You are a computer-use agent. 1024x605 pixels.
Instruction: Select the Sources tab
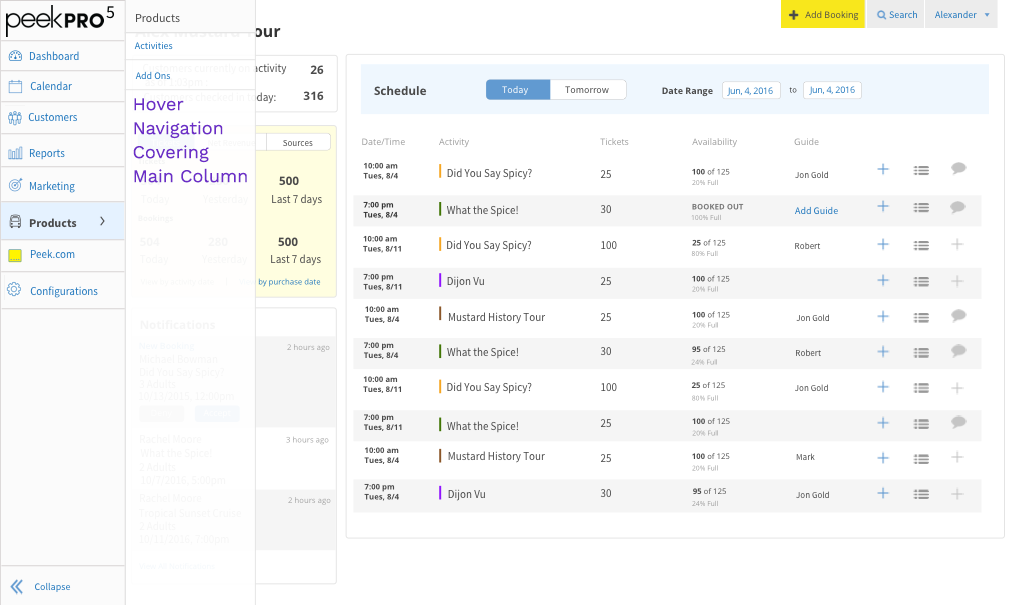[x=298, y=142]
